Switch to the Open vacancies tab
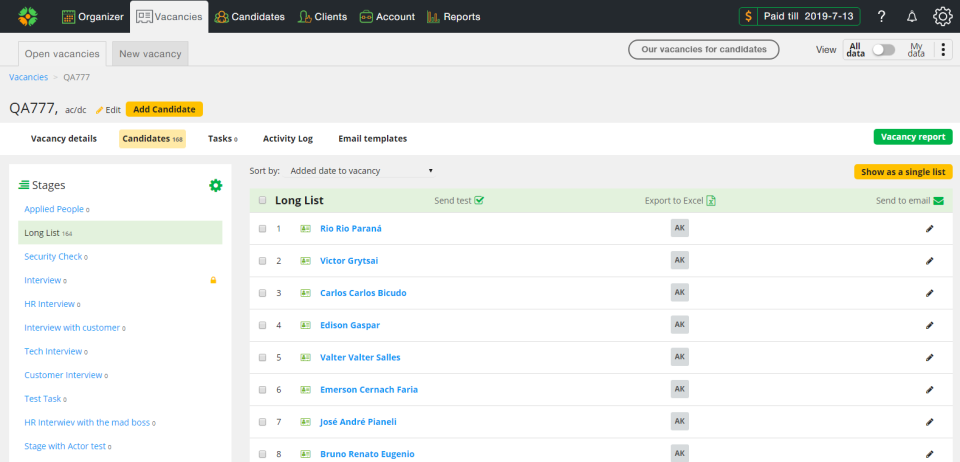 pyautogui.click(x=62, y=54)
